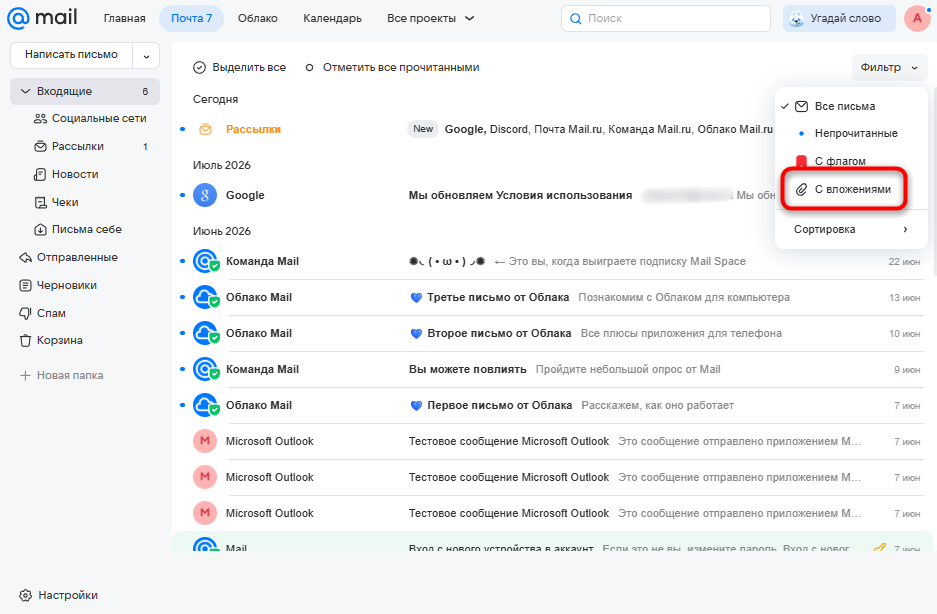Click the Новости folder icon
Image resolution: width=937 pixels, height=614 pixels.
click(40, 175)
